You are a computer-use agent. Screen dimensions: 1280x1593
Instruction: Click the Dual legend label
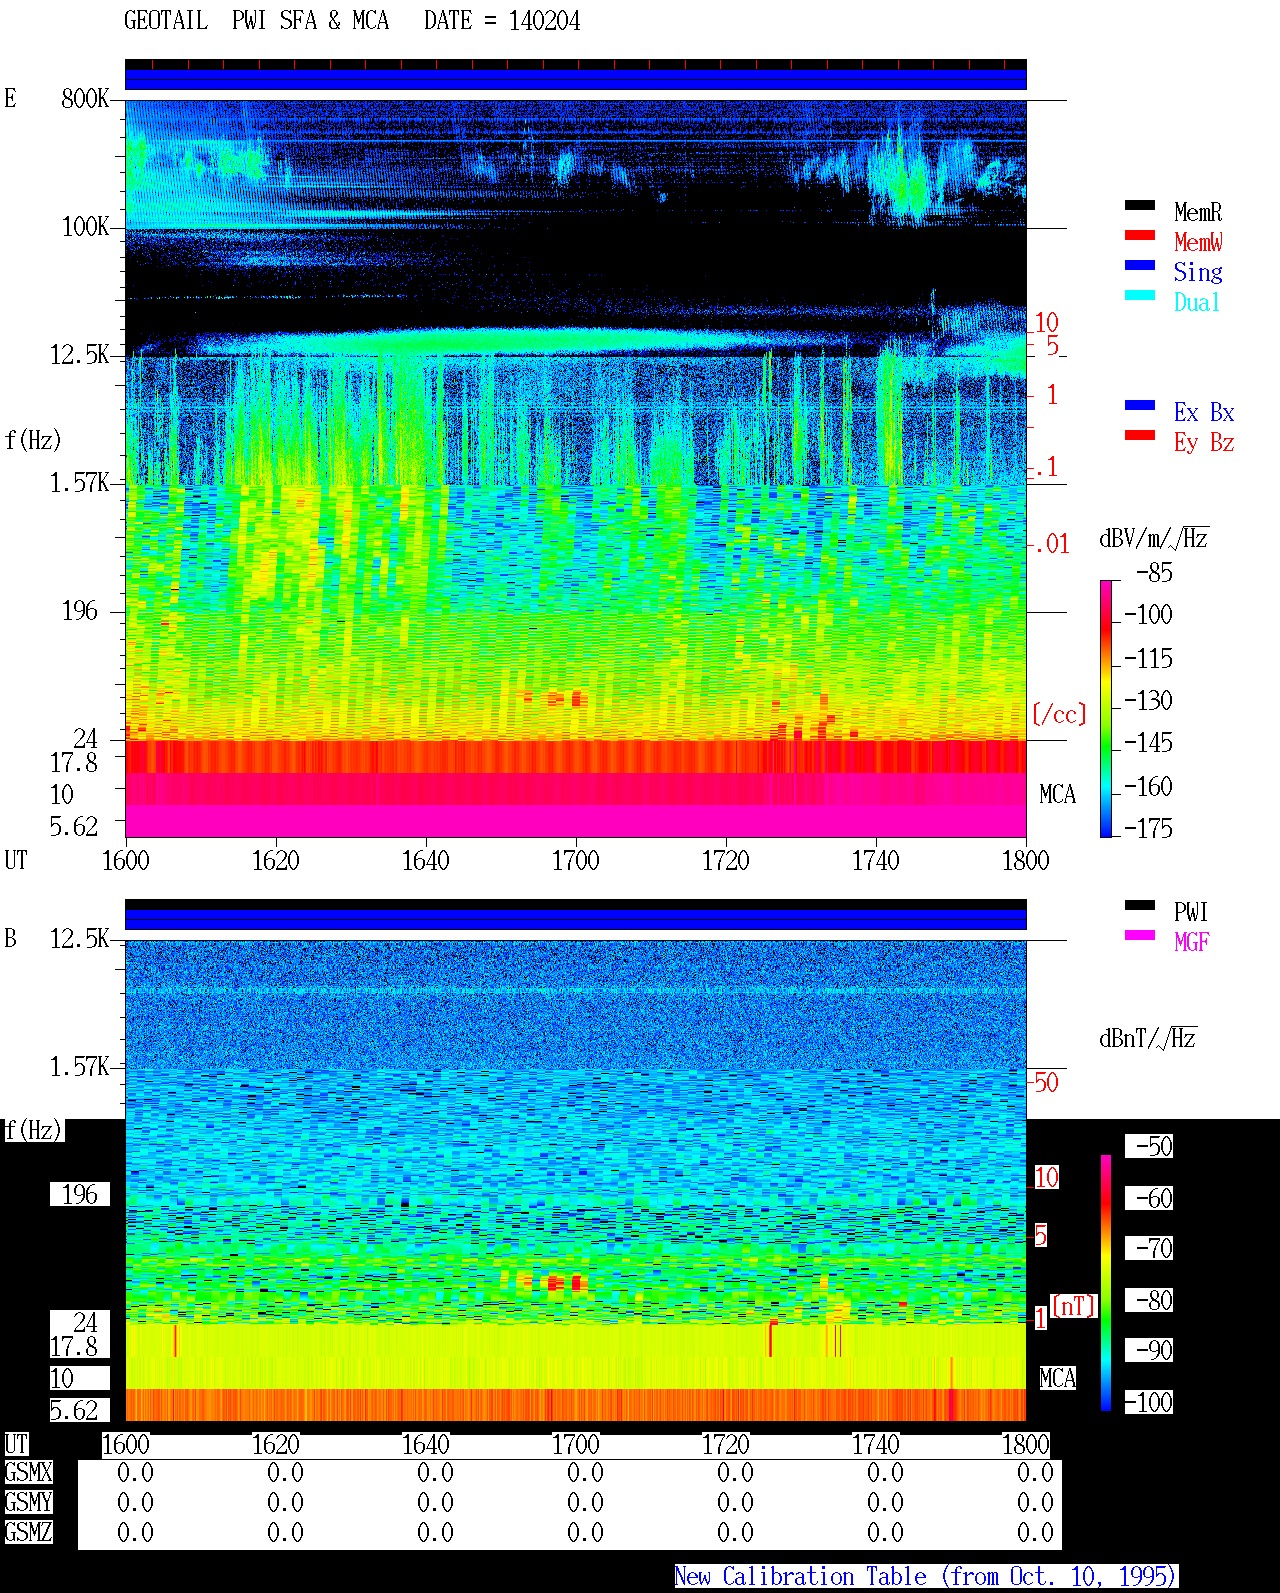1197,302
